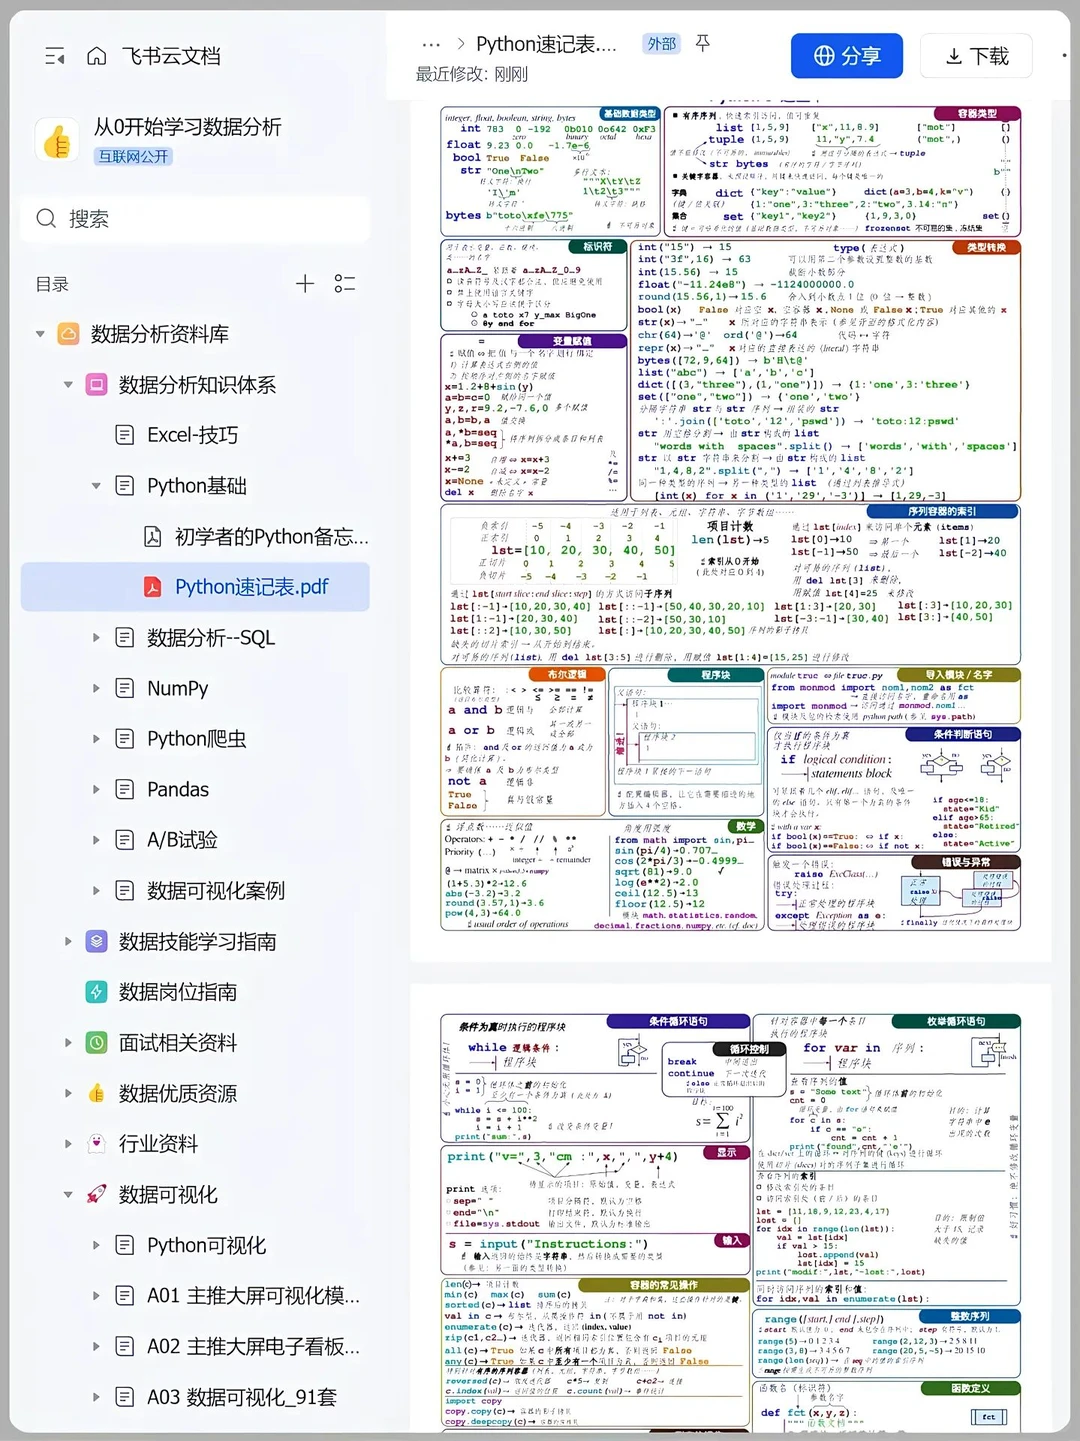Expand the NumPy section
This screenshot has height=1441, width=1080.
click(95, 688)
